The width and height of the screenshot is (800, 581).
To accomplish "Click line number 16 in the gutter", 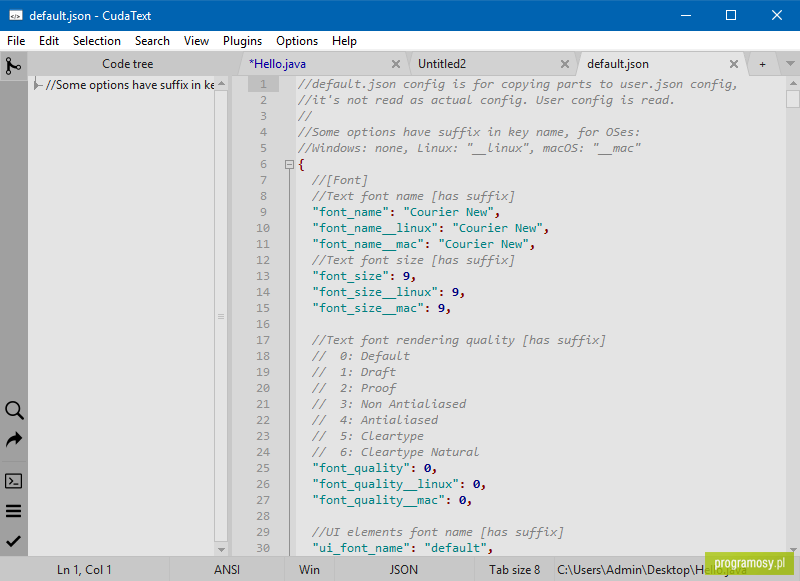I will pos(263,324).
